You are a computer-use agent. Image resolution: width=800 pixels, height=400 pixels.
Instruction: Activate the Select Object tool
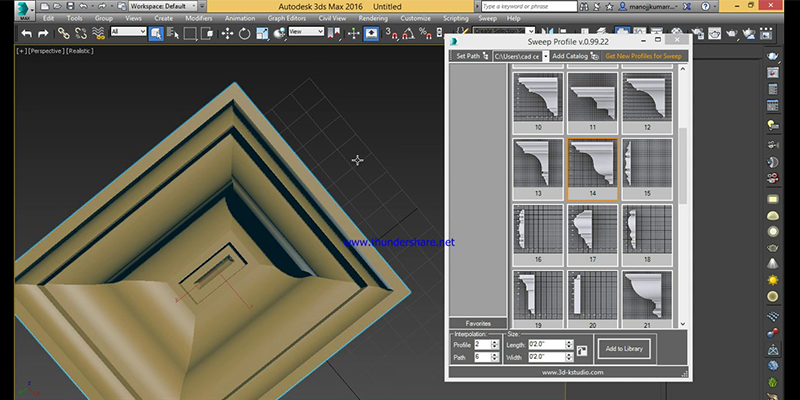point(156,34)
